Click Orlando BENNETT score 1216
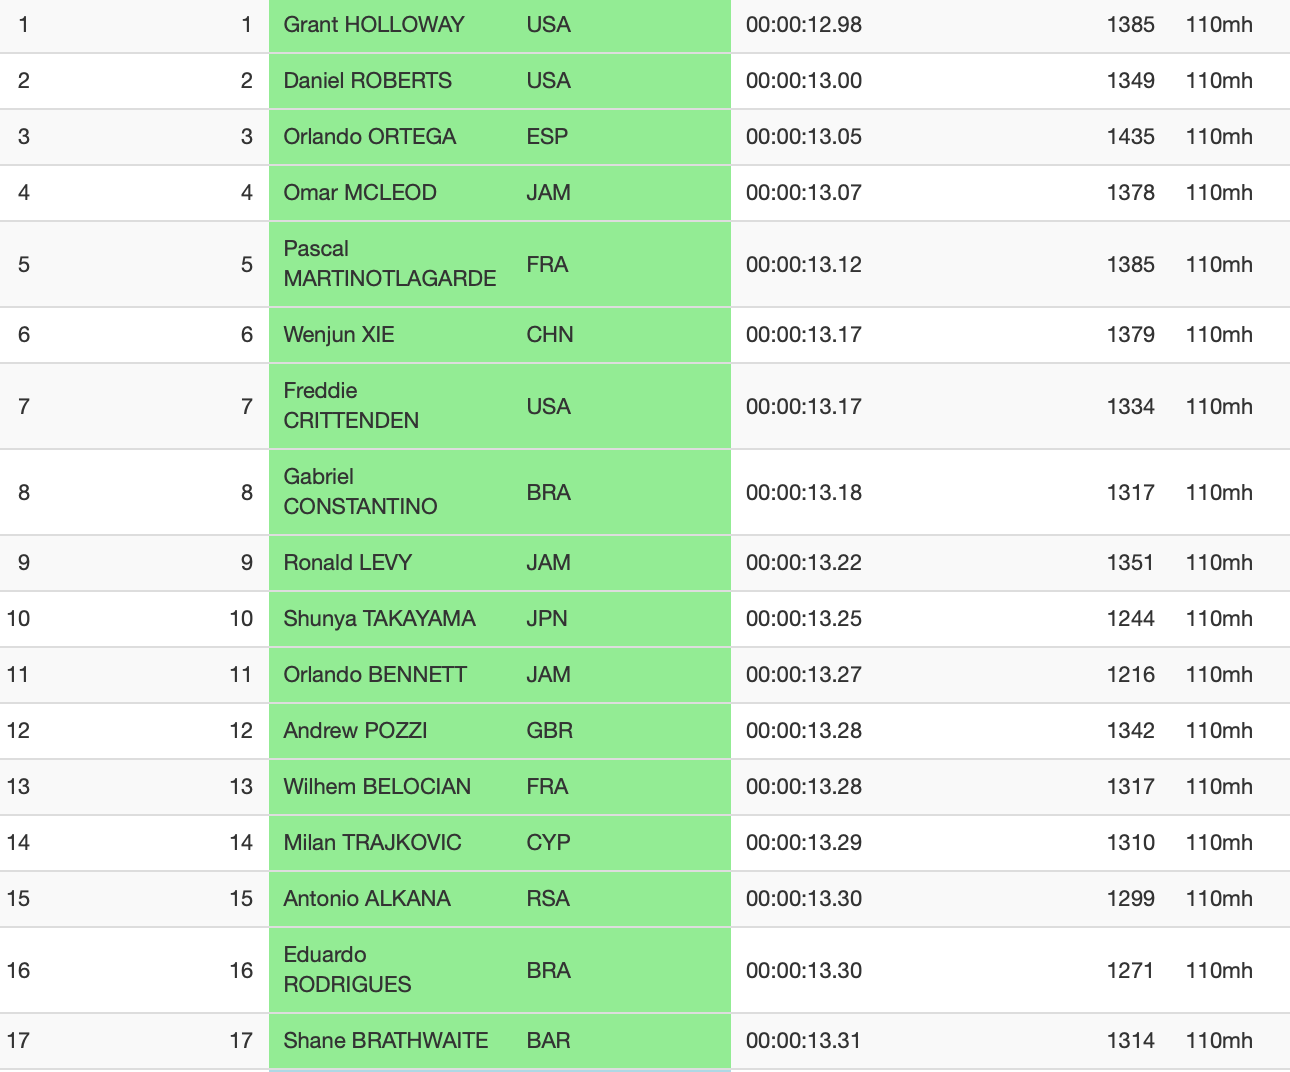This screenshot has width=1290, height=1072. click(x=1131, y=675)
